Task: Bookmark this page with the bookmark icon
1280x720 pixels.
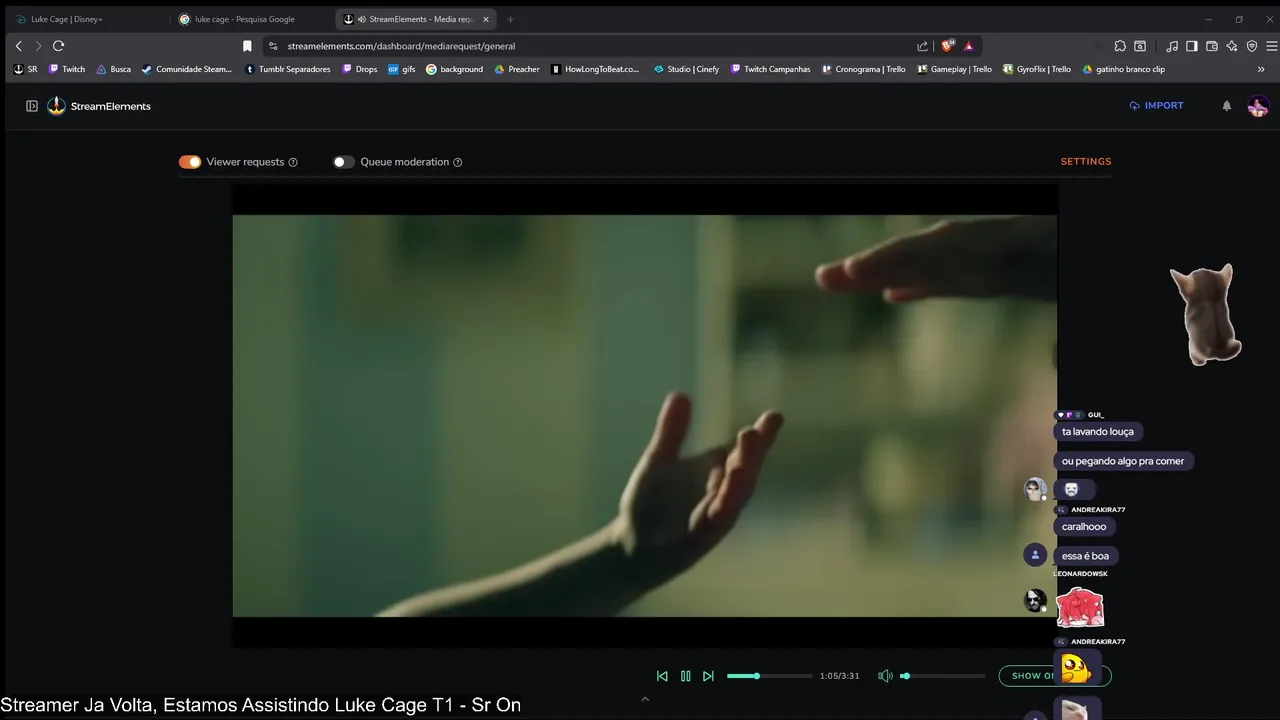Action: tap(247, 46)
